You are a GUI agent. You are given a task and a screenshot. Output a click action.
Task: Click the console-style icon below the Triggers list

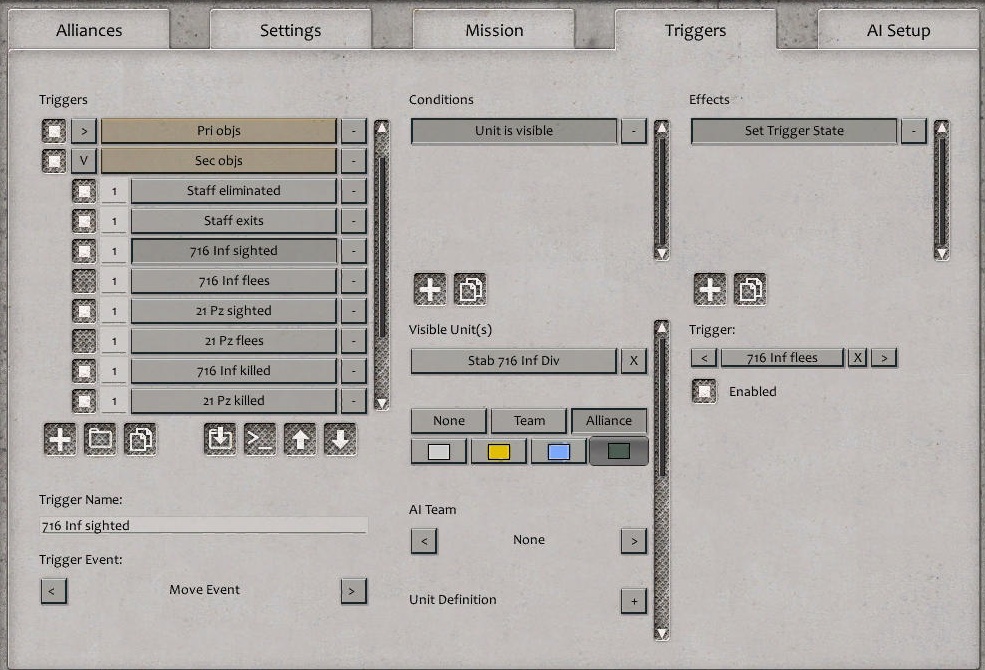[261, 438]
